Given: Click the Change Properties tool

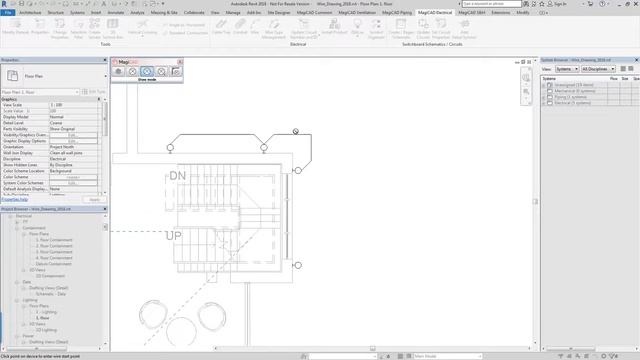Looking at the screenshot, I should (x=60, y=29).
